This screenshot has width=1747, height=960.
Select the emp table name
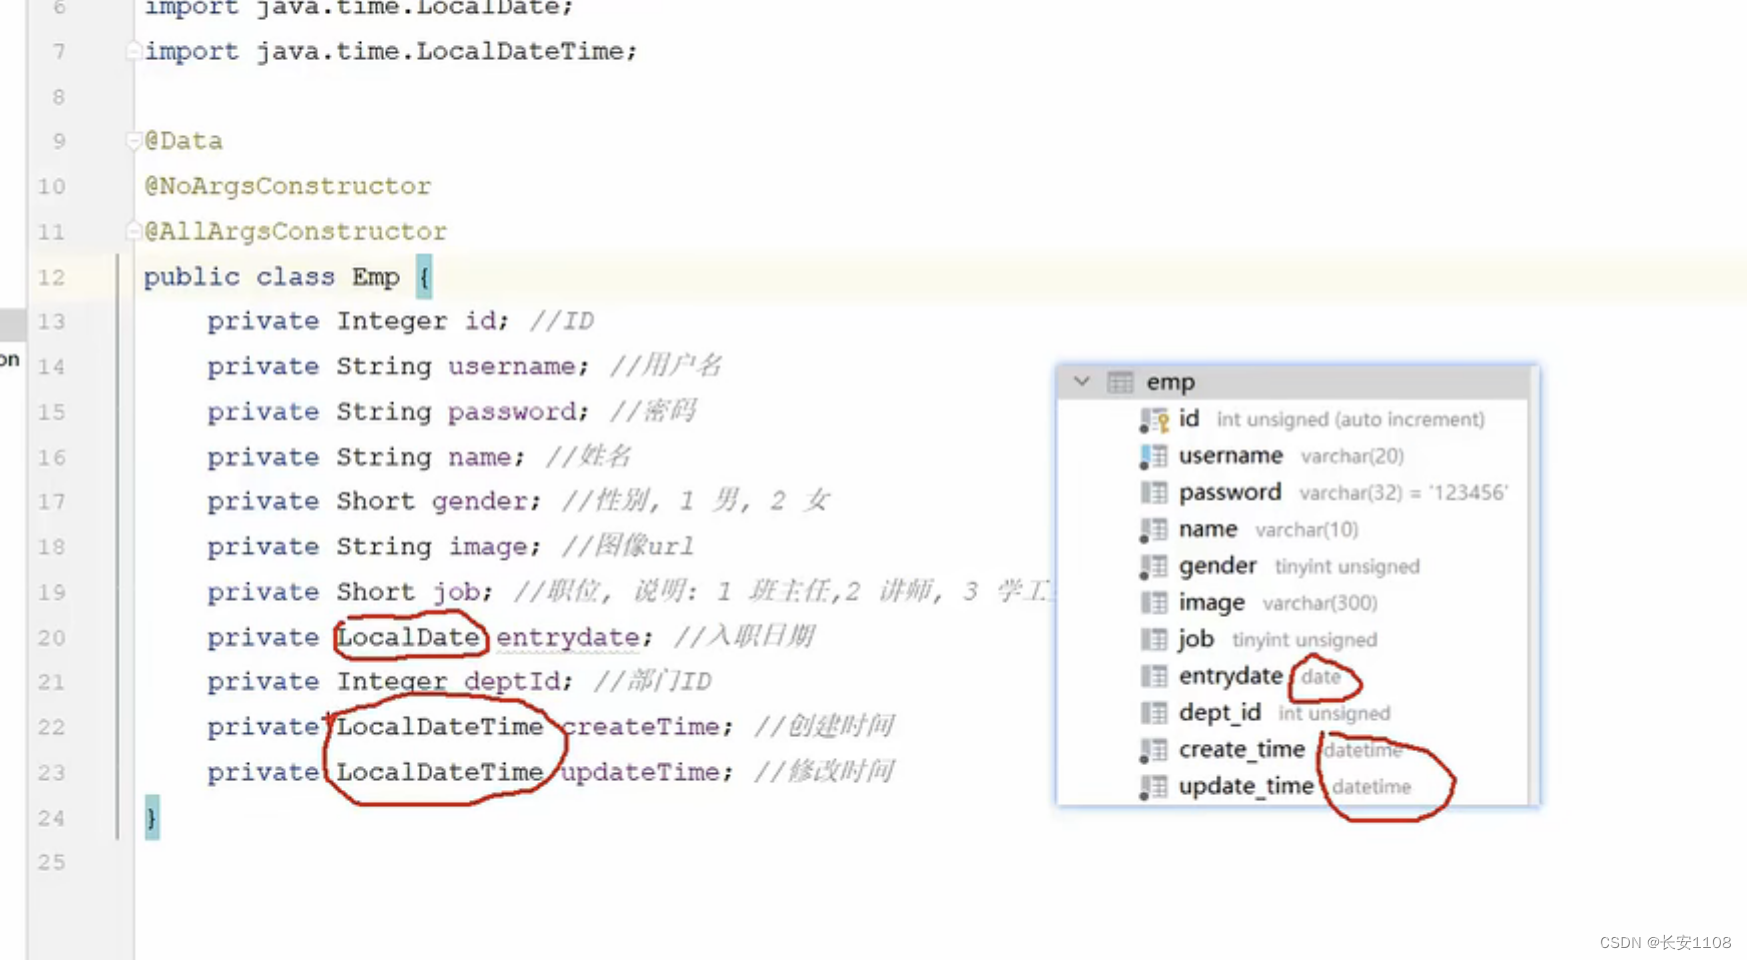[1170, 382]
